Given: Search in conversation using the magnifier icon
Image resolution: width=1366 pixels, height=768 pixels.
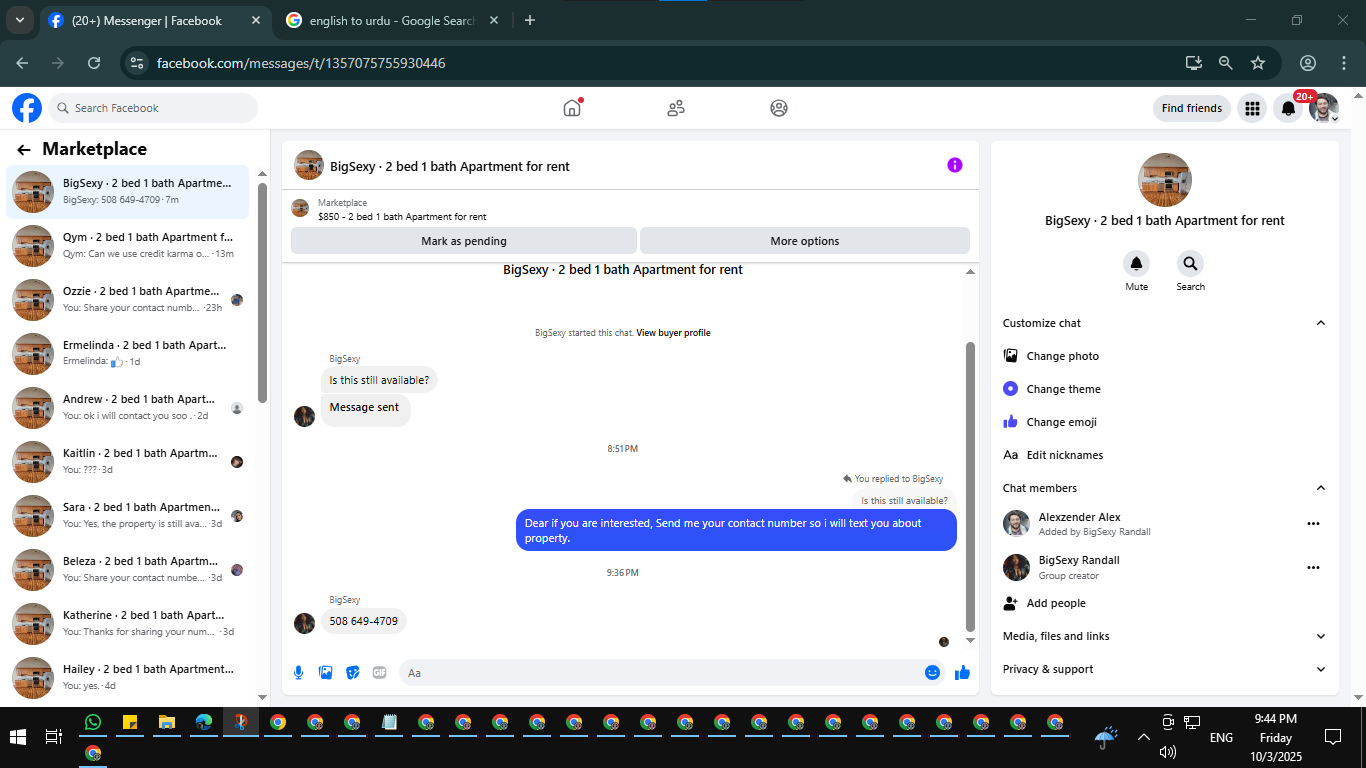Looking at the screenshot, I should 1190,264.
